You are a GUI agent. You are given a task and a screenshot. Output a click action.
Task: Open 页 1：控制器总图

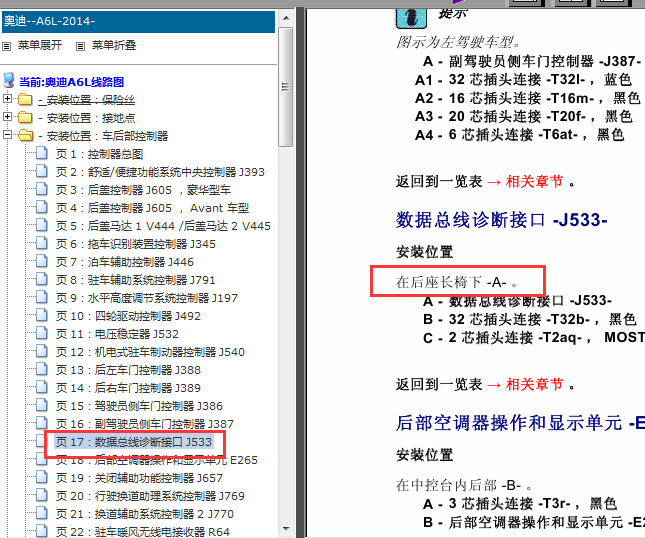(x=100, y=154)
